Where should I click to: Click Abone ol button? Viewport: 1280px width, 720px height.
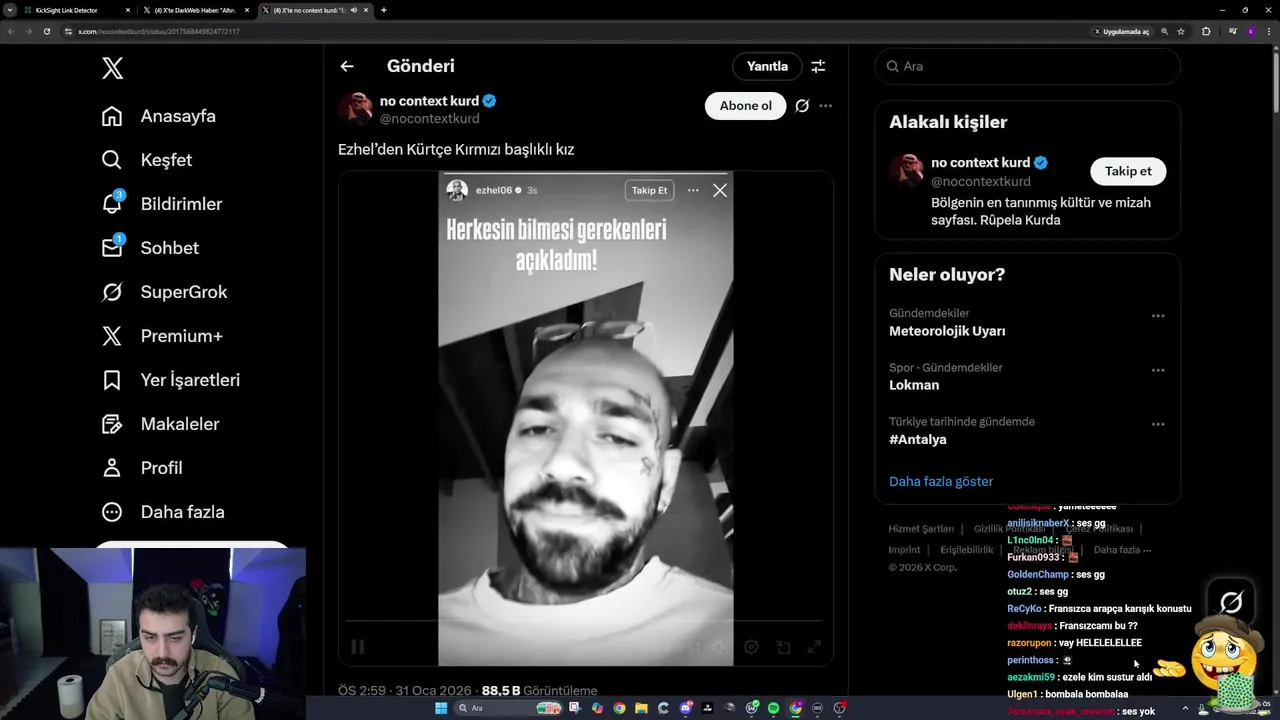click(x=745, y=106)
